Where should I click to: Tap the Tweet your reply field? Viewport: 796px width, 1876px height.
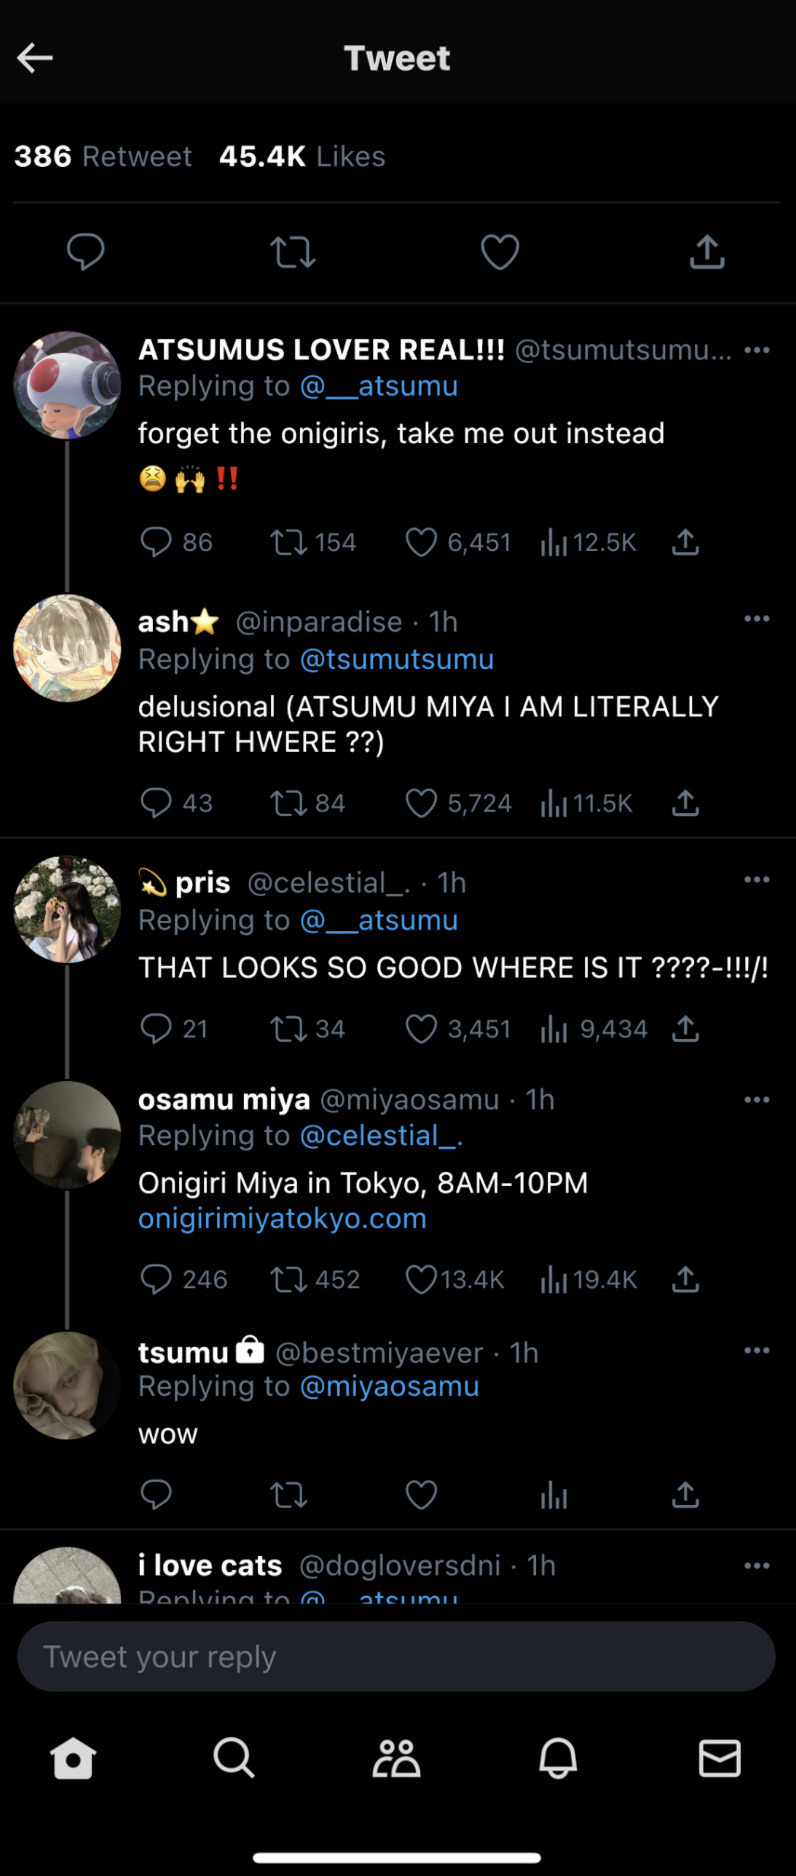click(x=397, y=1657)
